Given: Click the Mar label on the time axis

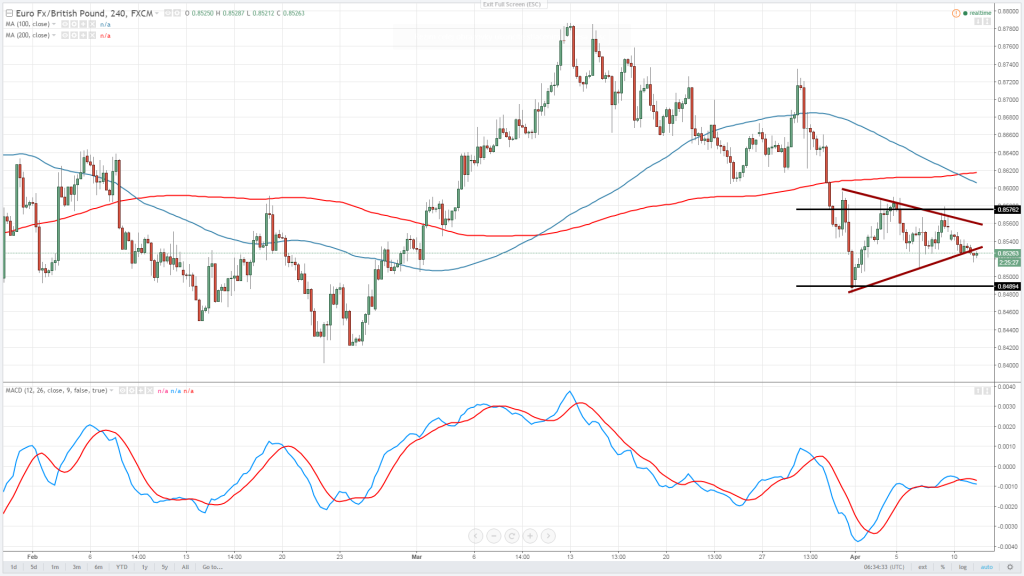Looking at the screenshot, I should tap(417, 557).
